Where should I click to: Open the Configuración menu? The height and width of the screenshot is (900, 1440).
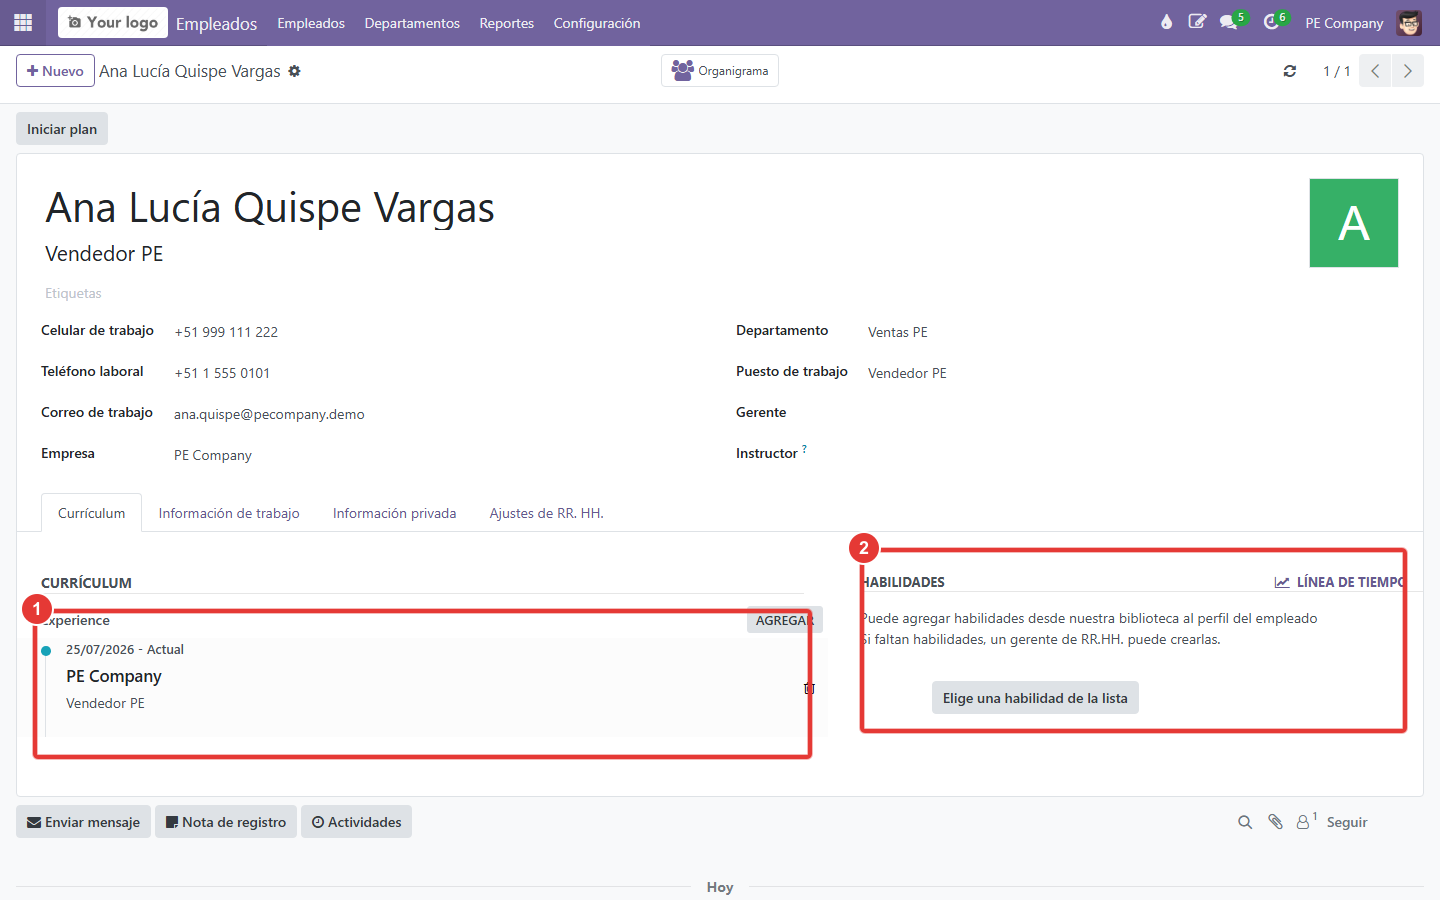point(597,23)
